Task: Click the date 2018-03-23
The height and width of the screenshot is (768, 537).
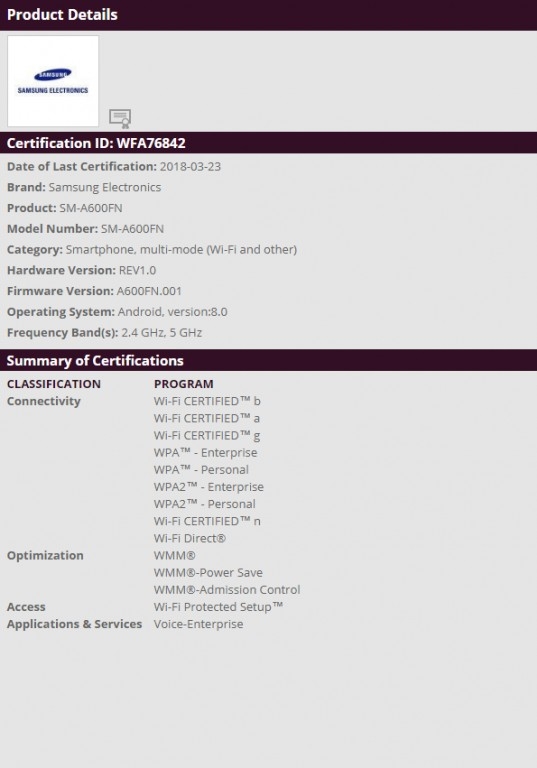Action: tap(190, 167)
